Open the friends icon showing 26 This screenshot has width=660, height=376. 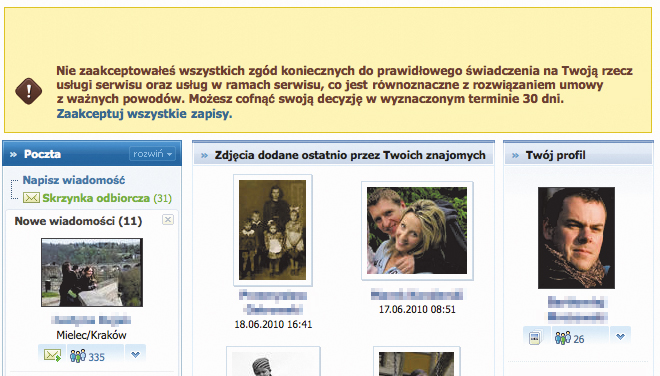570,338
